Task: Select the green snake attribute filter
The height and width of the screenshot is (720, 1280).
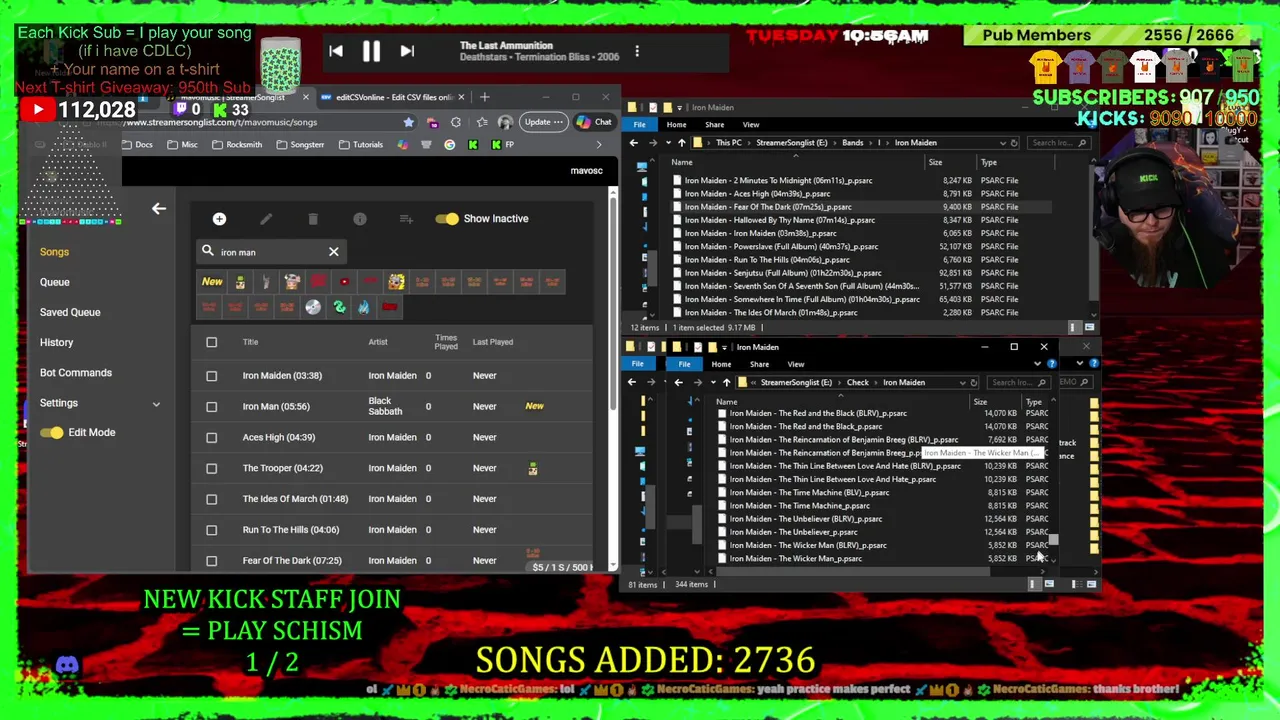Action: (339, 307)
